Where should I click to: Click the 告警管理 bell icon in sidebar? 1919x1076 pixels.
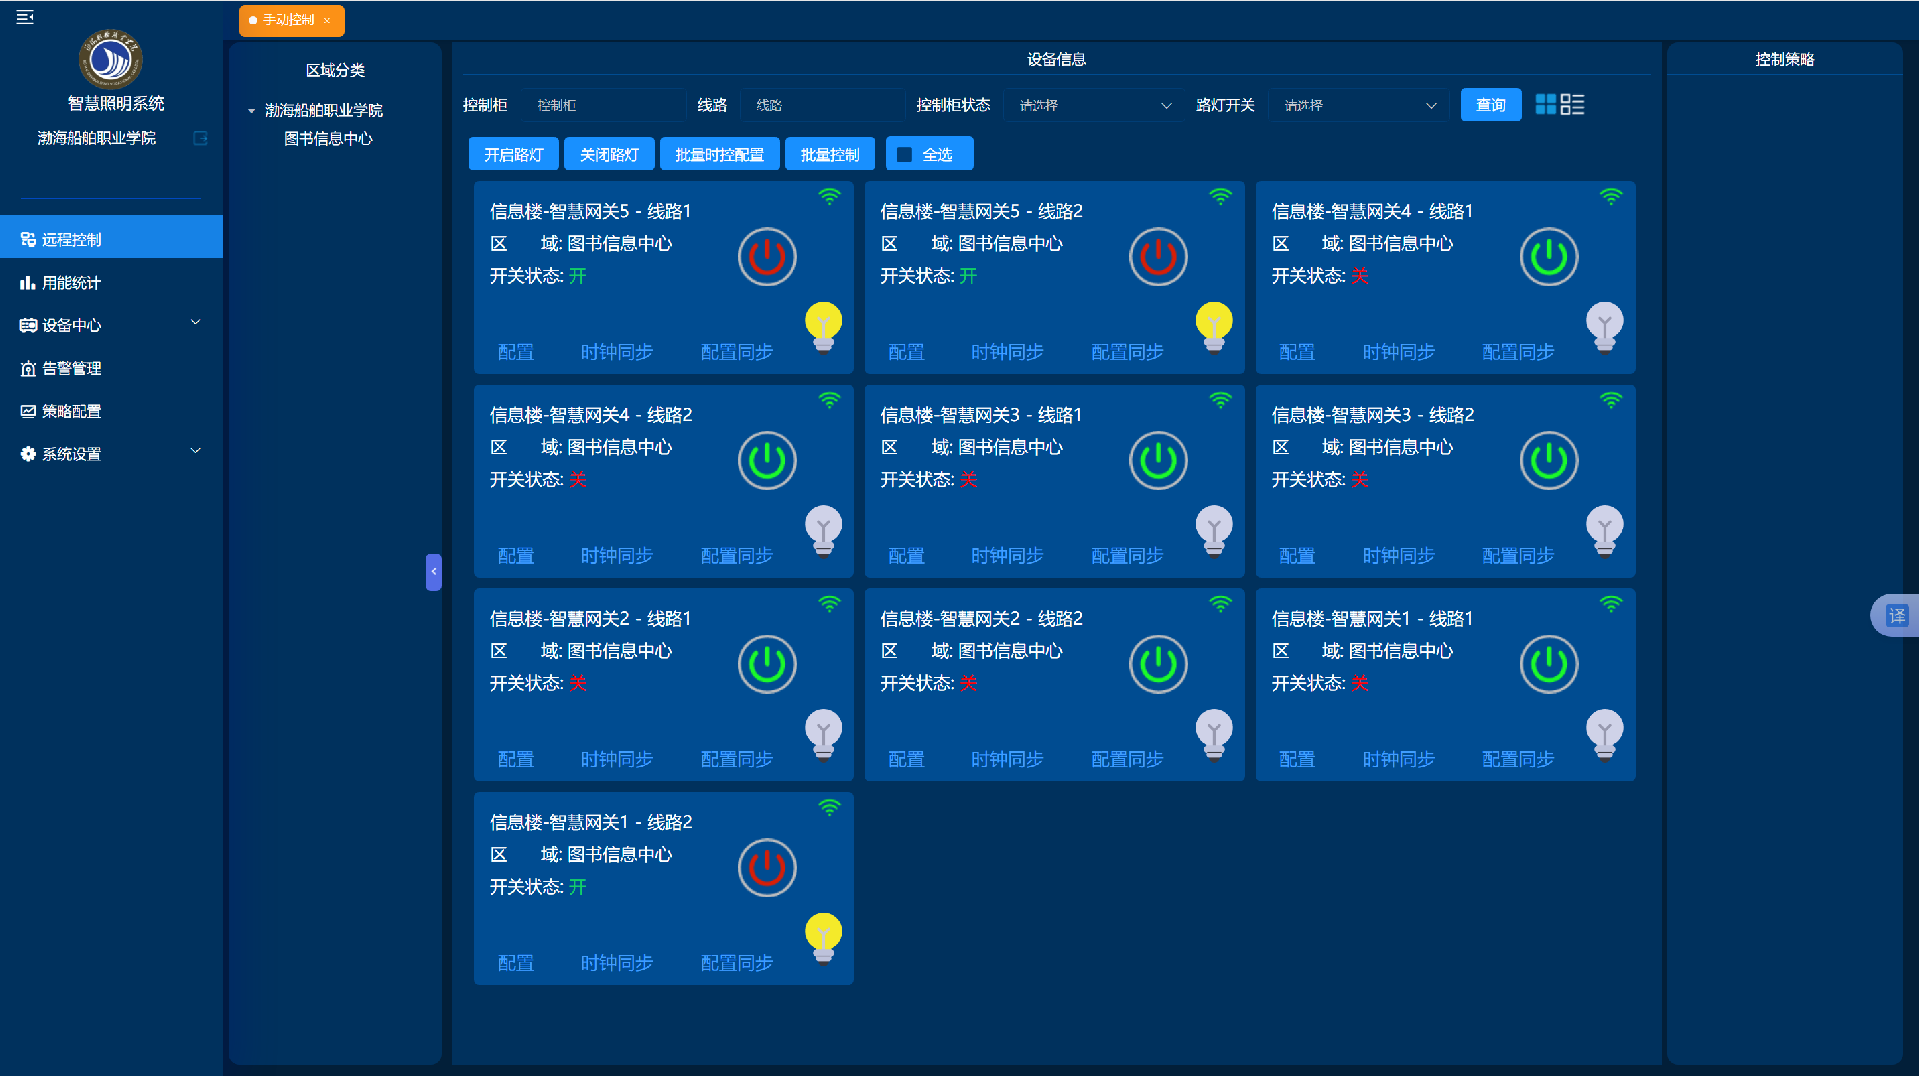pyautogui.click(x=27, y=368)
